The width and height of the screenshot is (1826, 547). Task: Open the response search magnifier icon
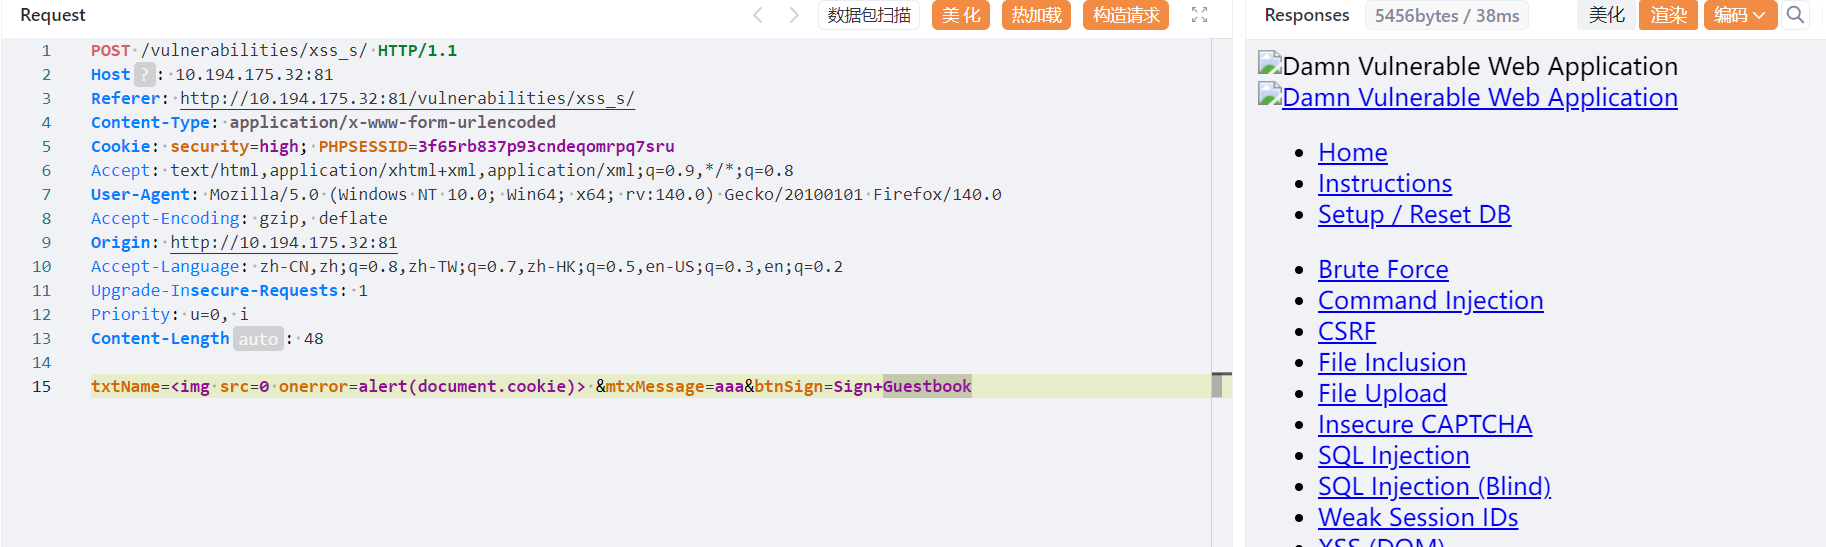[1795, 15]
